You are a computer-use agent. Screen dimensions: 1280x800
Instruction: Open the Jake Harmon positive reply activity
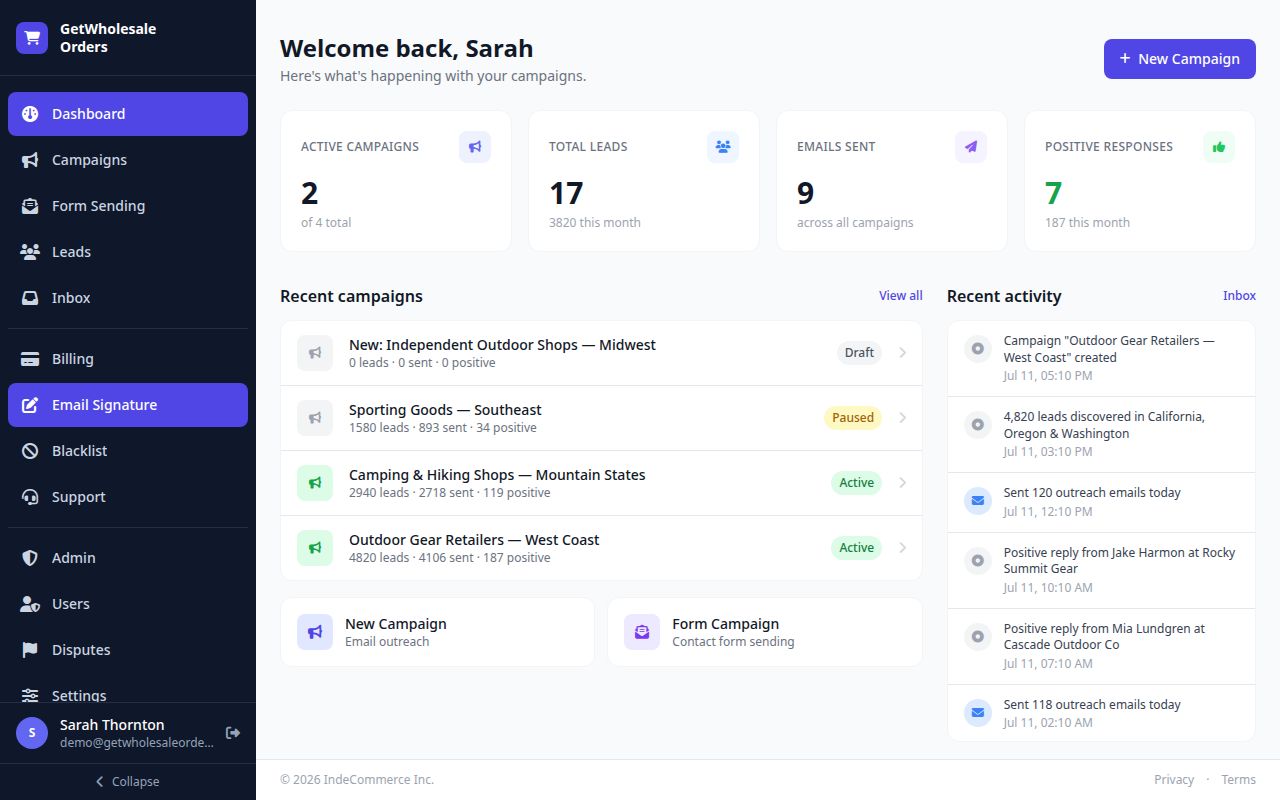point(1101,571)
